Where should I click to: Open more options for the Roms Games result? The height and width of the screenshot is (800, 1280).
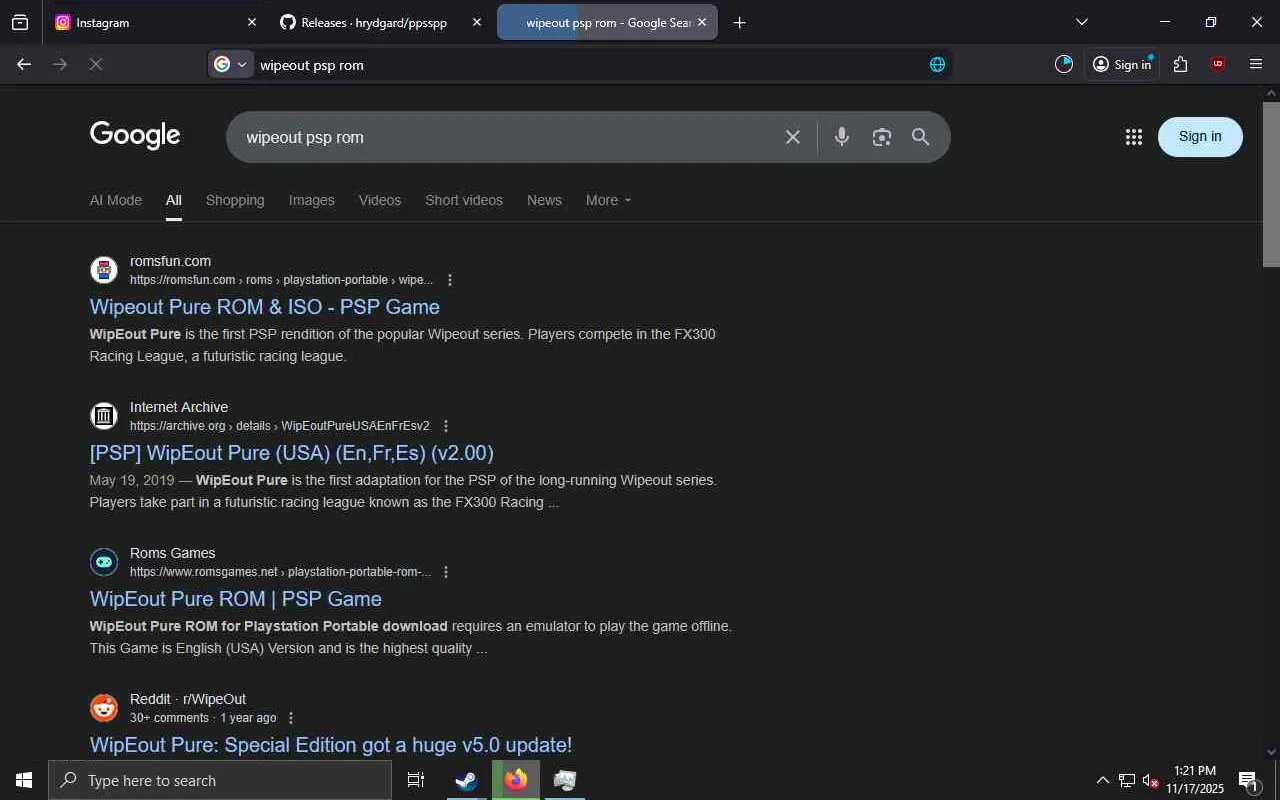(x=446, y=572)
